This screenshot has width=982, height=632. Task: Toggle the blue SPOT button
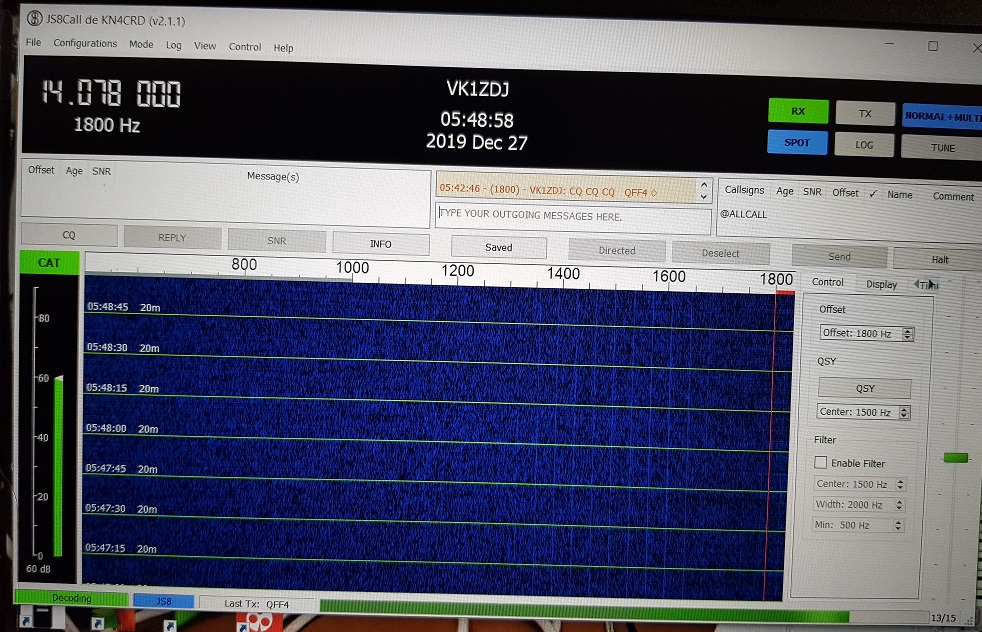[797, 142]
